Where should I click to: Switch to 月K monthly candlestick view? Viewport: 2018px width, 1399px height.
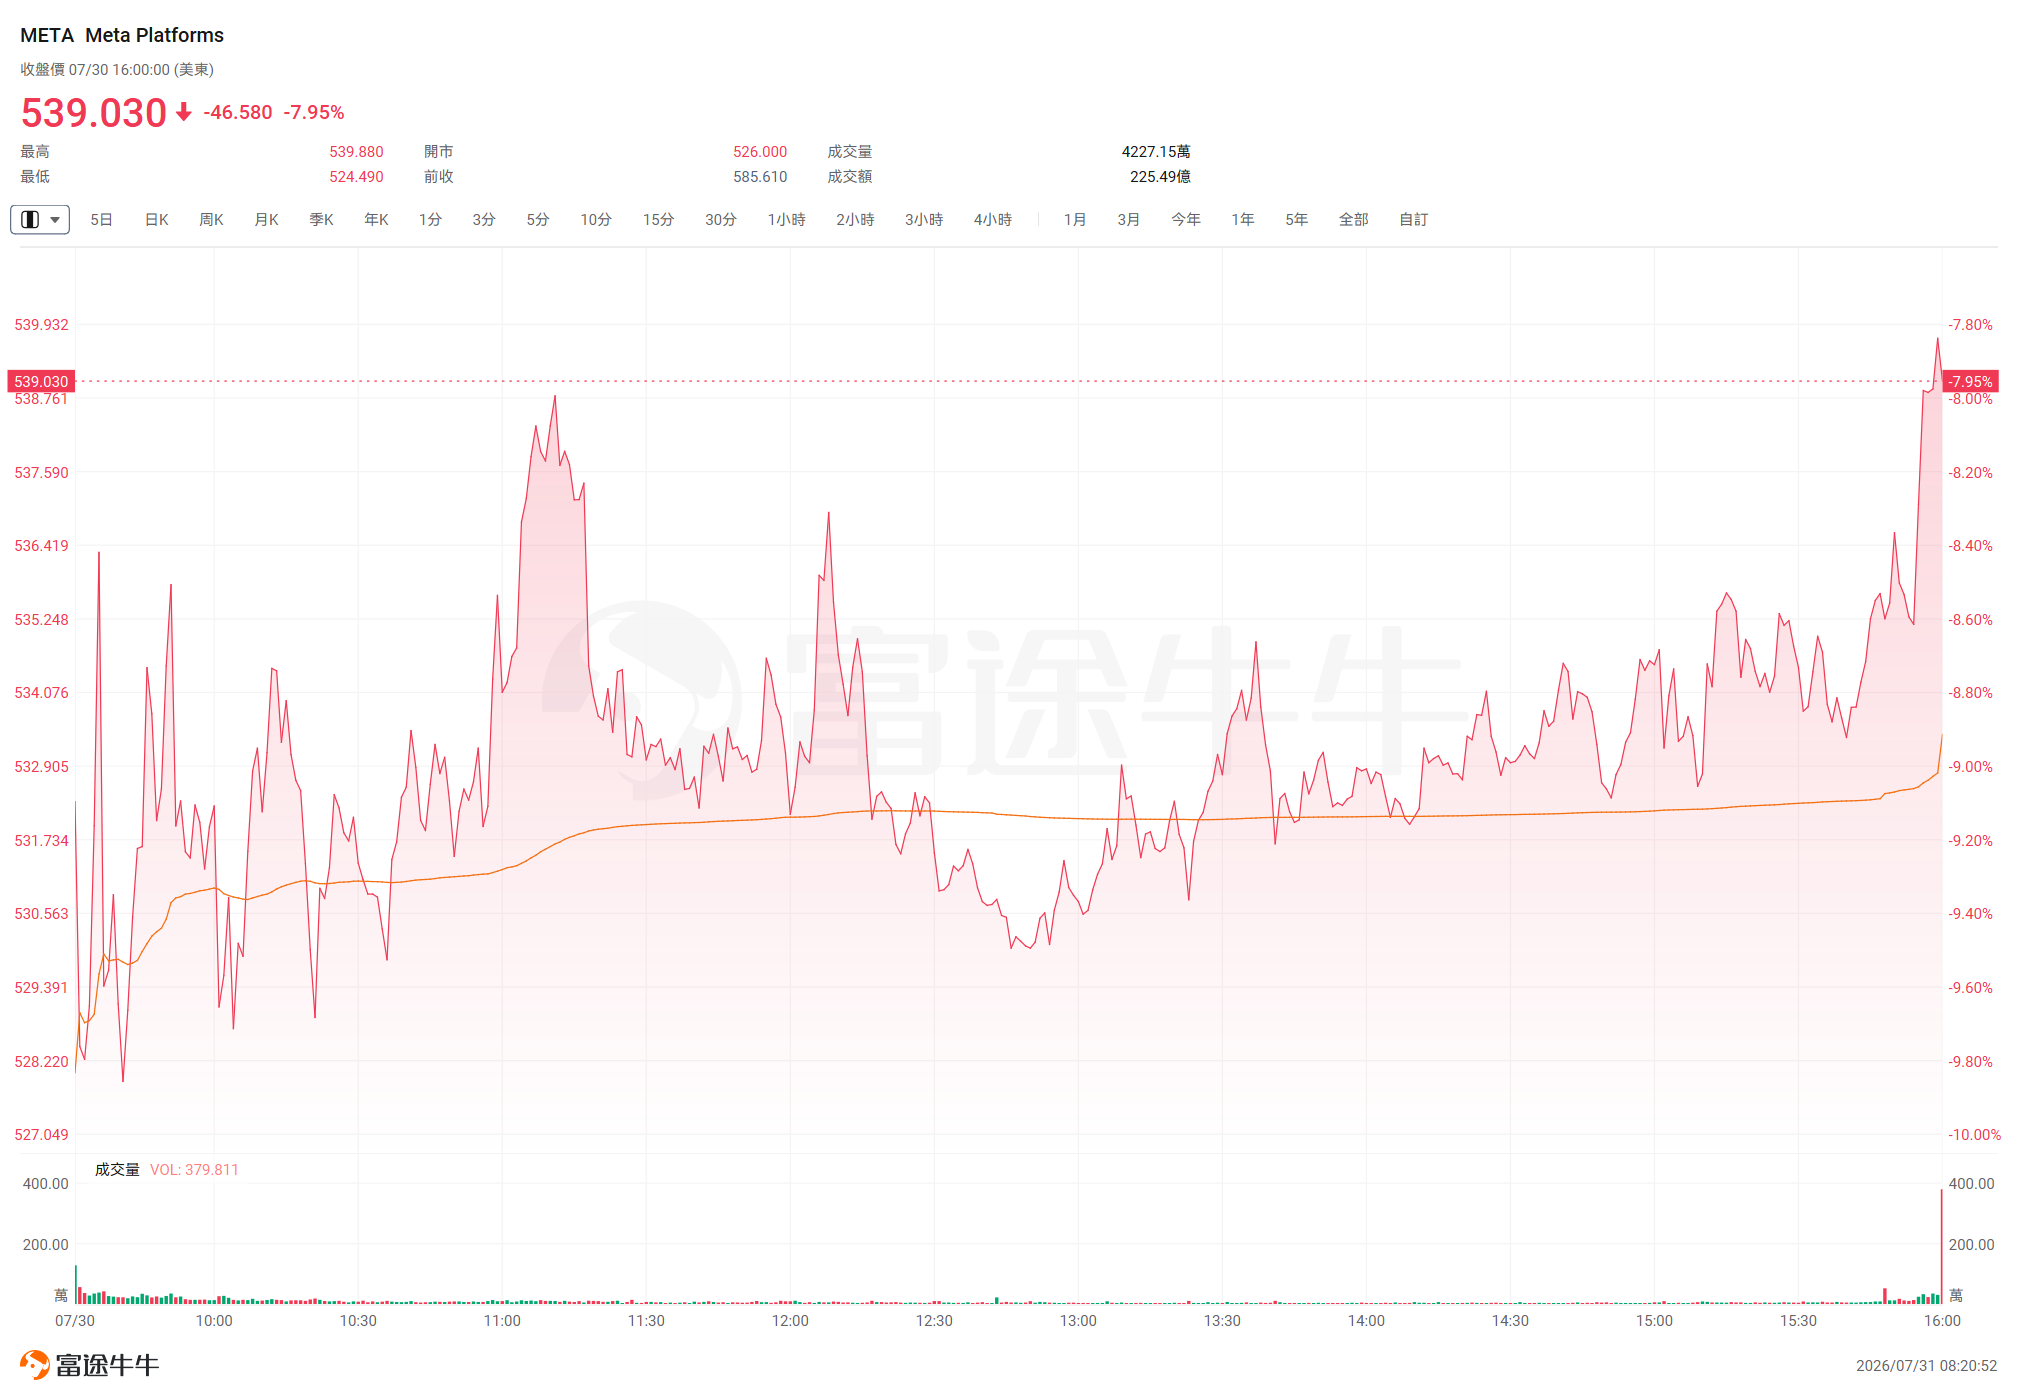click(x=266, y=219)
